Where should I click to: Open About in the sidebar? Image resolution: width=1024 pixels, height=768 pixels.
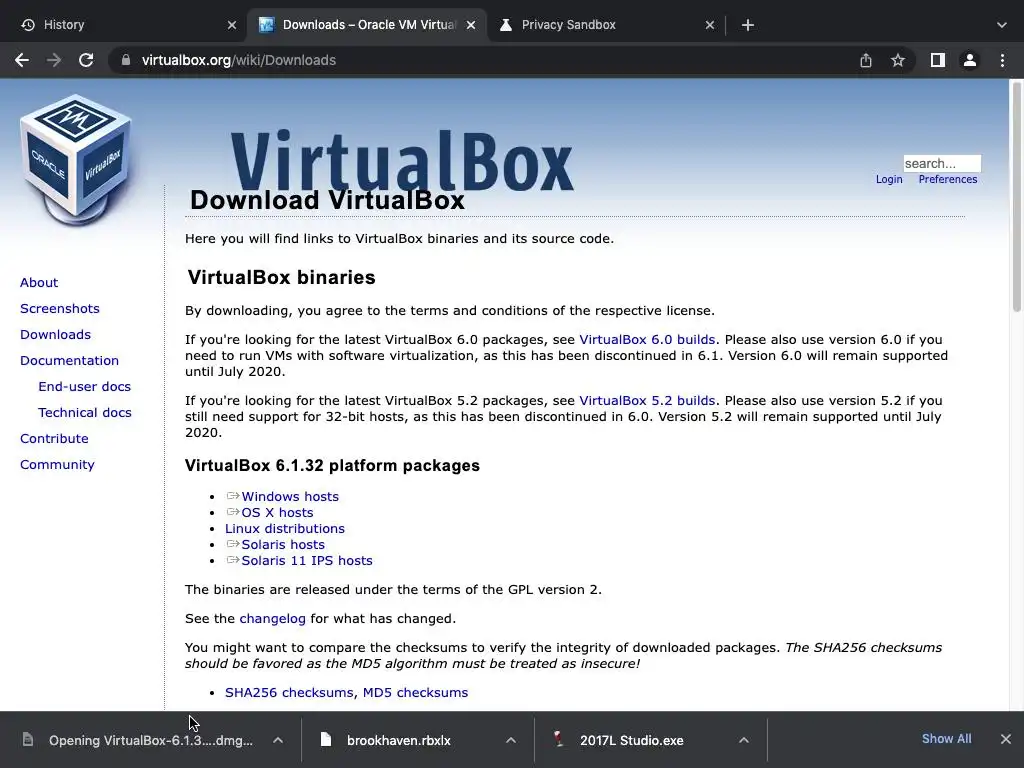click(x=39, y=283)
